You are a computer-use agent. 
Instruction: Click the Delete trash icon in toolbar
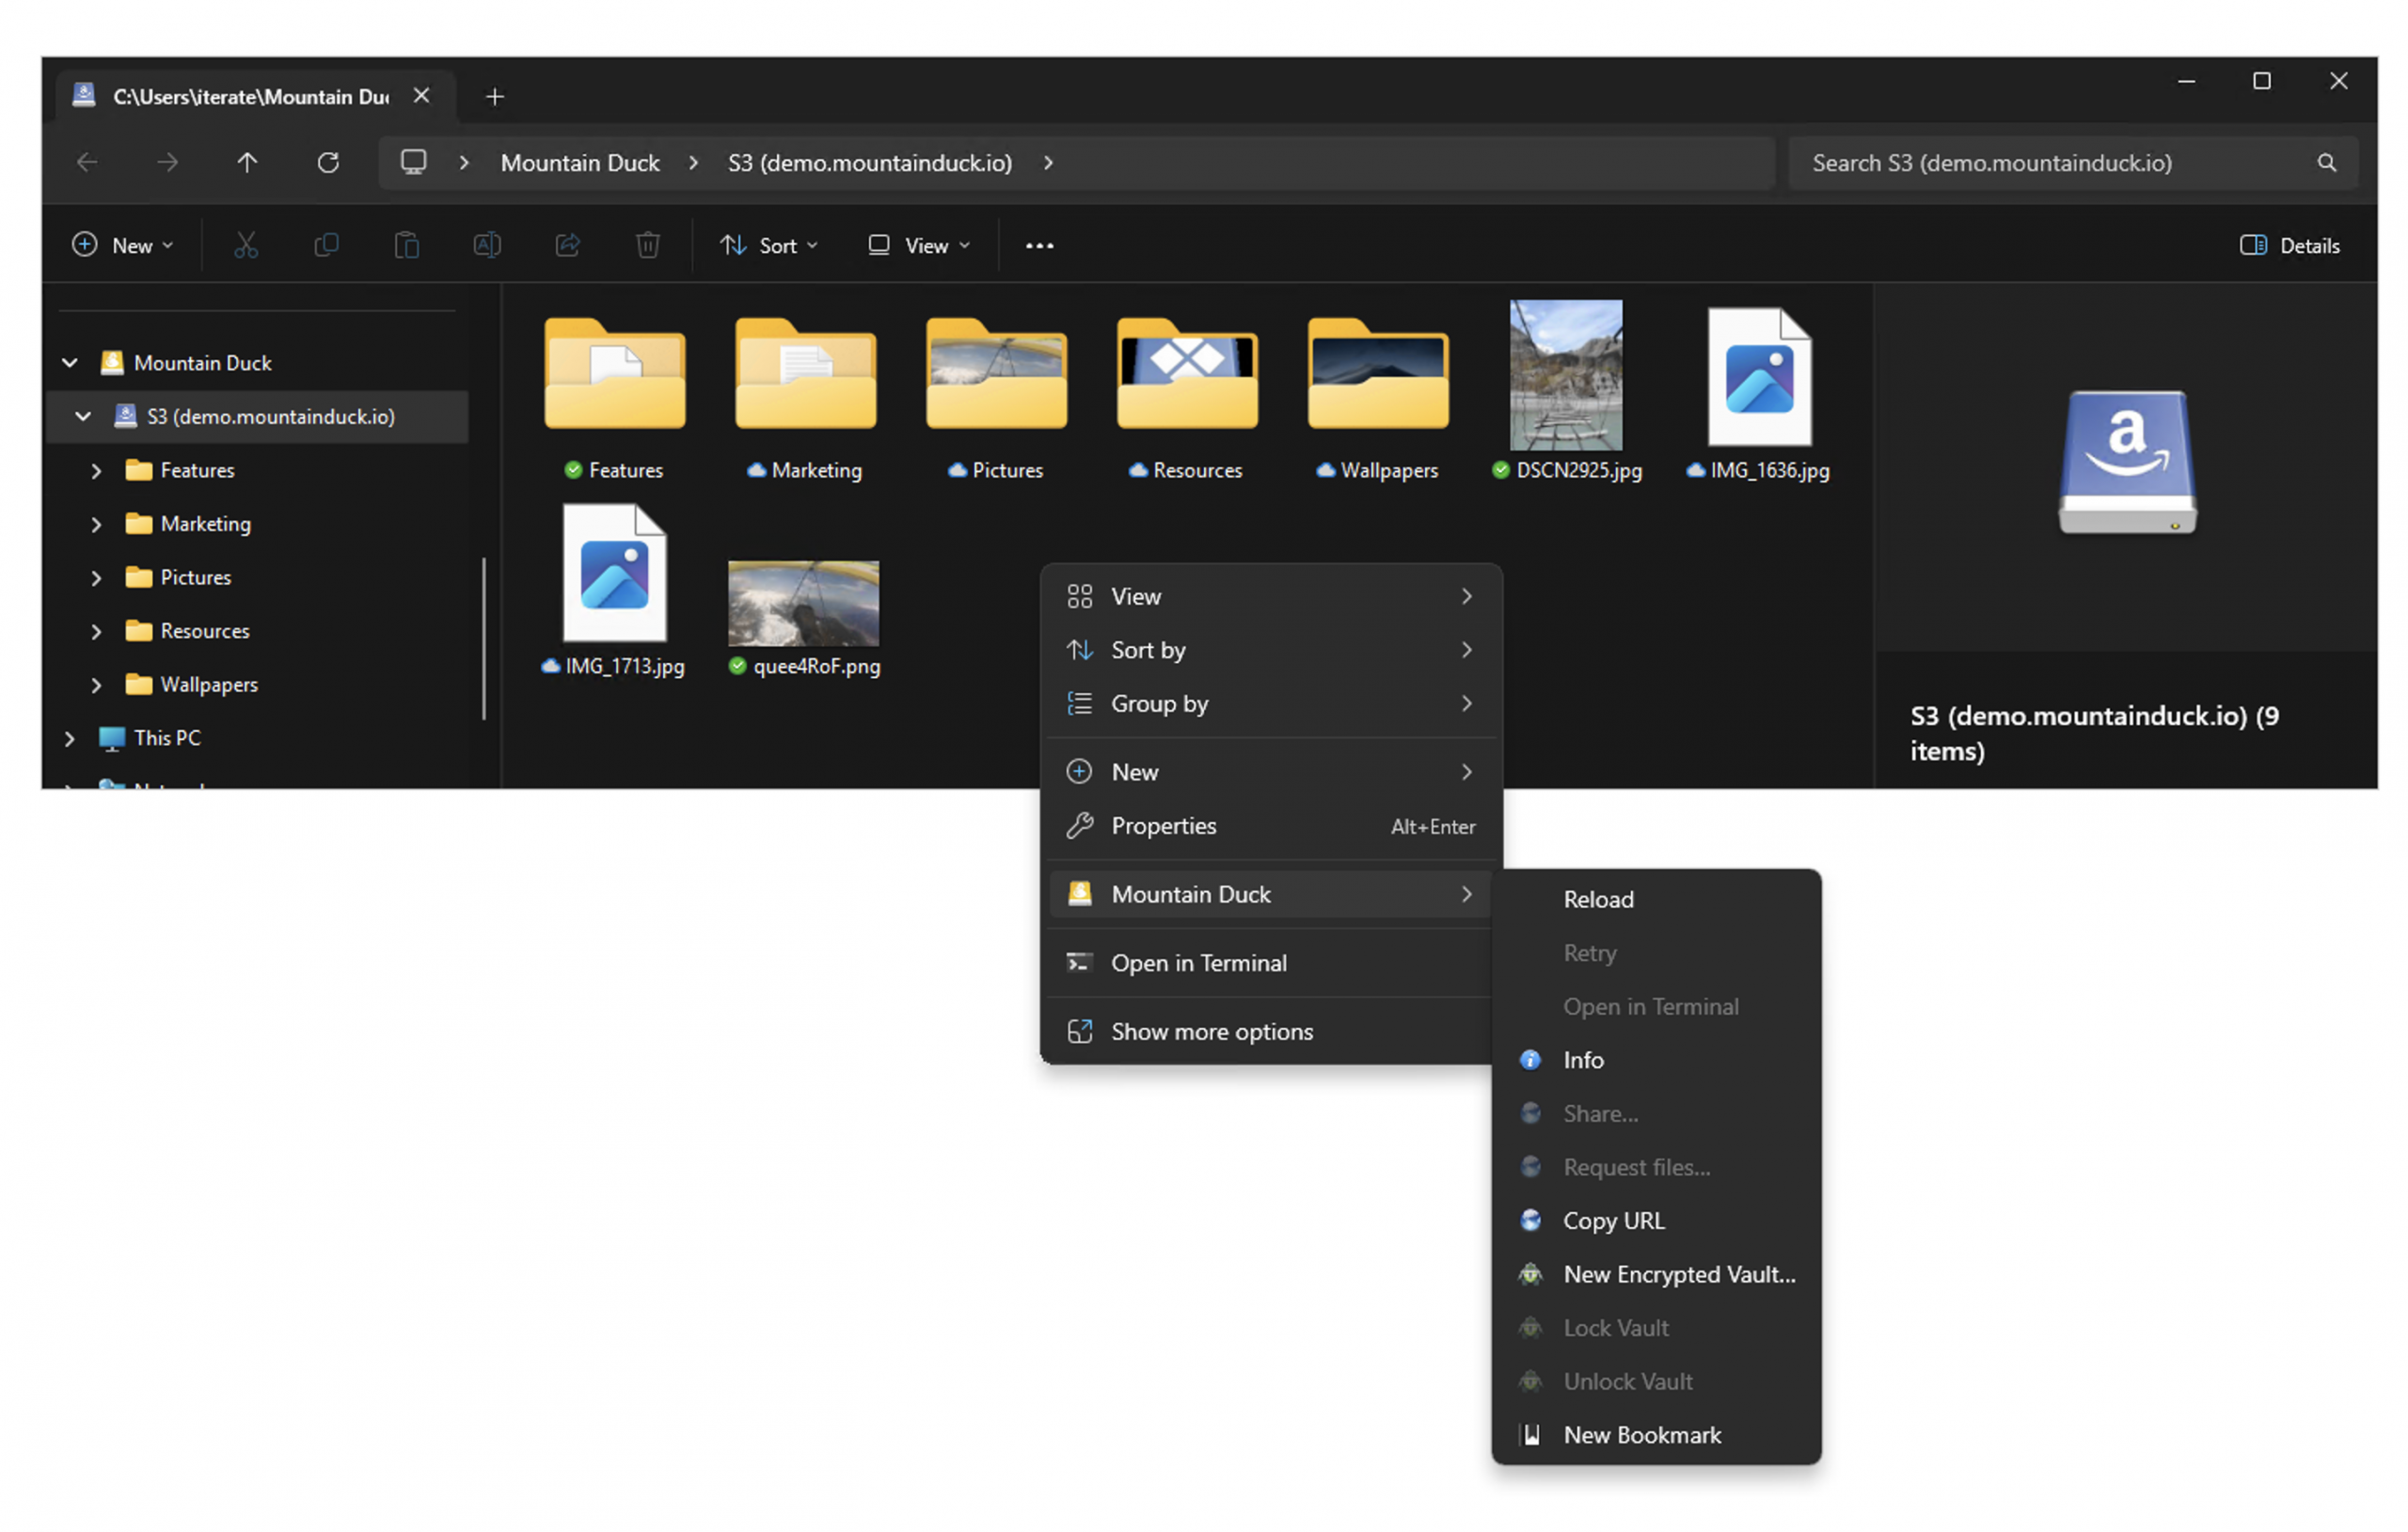pos(648,245)
